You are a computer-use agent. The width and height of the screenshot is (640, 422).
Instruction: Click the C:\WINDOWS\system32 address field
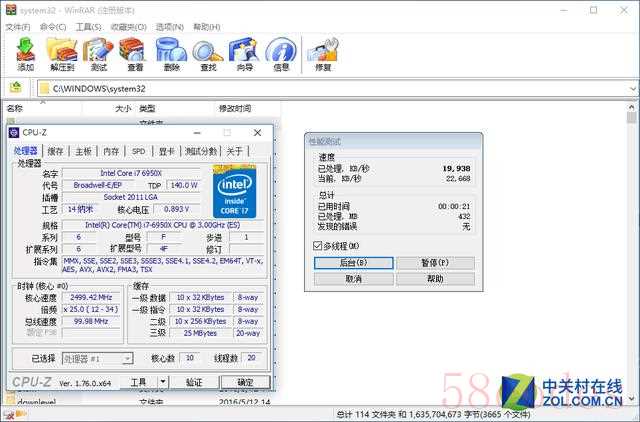coord(337,89)
